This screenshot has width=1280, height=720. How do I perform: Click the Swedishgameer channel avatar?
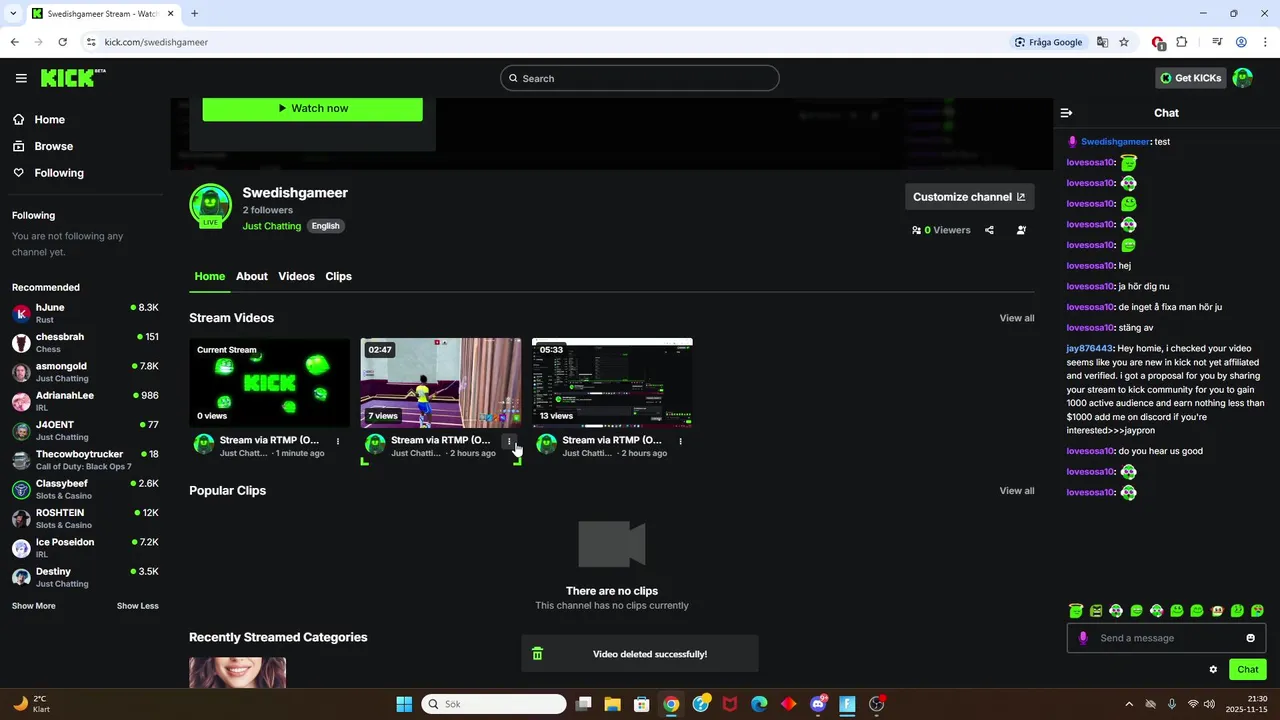point(210,206)
